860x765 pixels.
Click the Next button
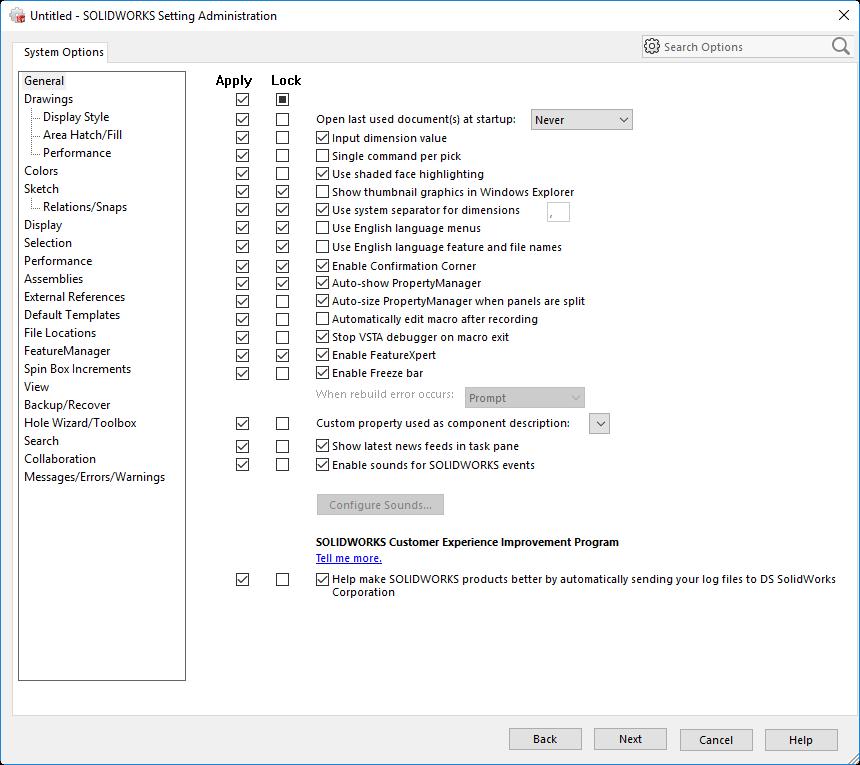(630, 739)
